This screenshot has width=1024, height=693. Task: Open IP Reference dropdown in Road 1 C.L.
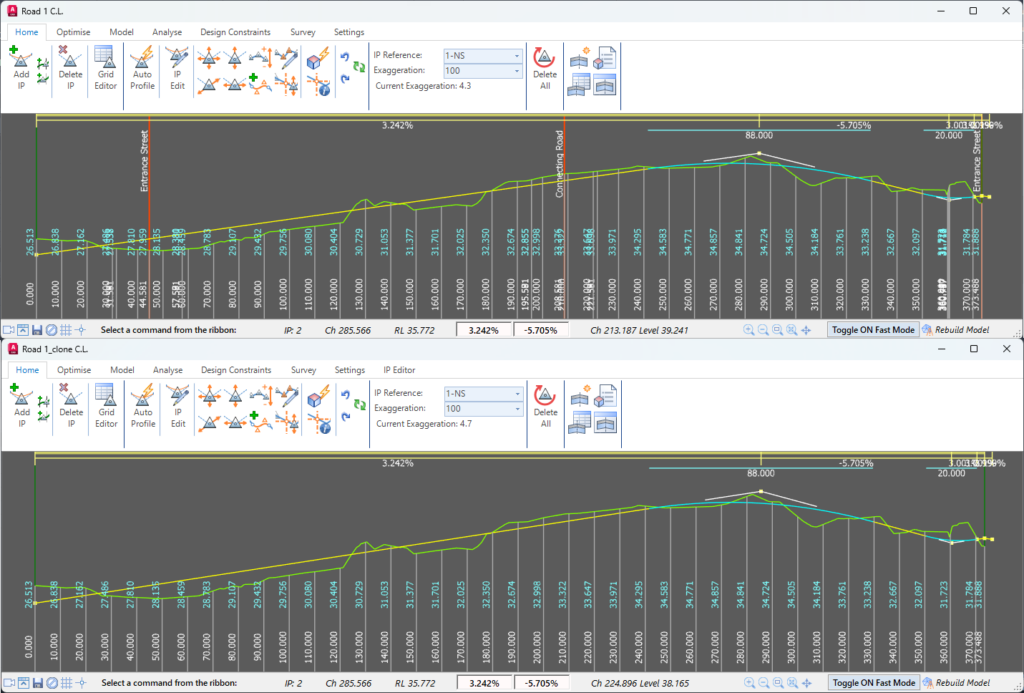(482, 56)
